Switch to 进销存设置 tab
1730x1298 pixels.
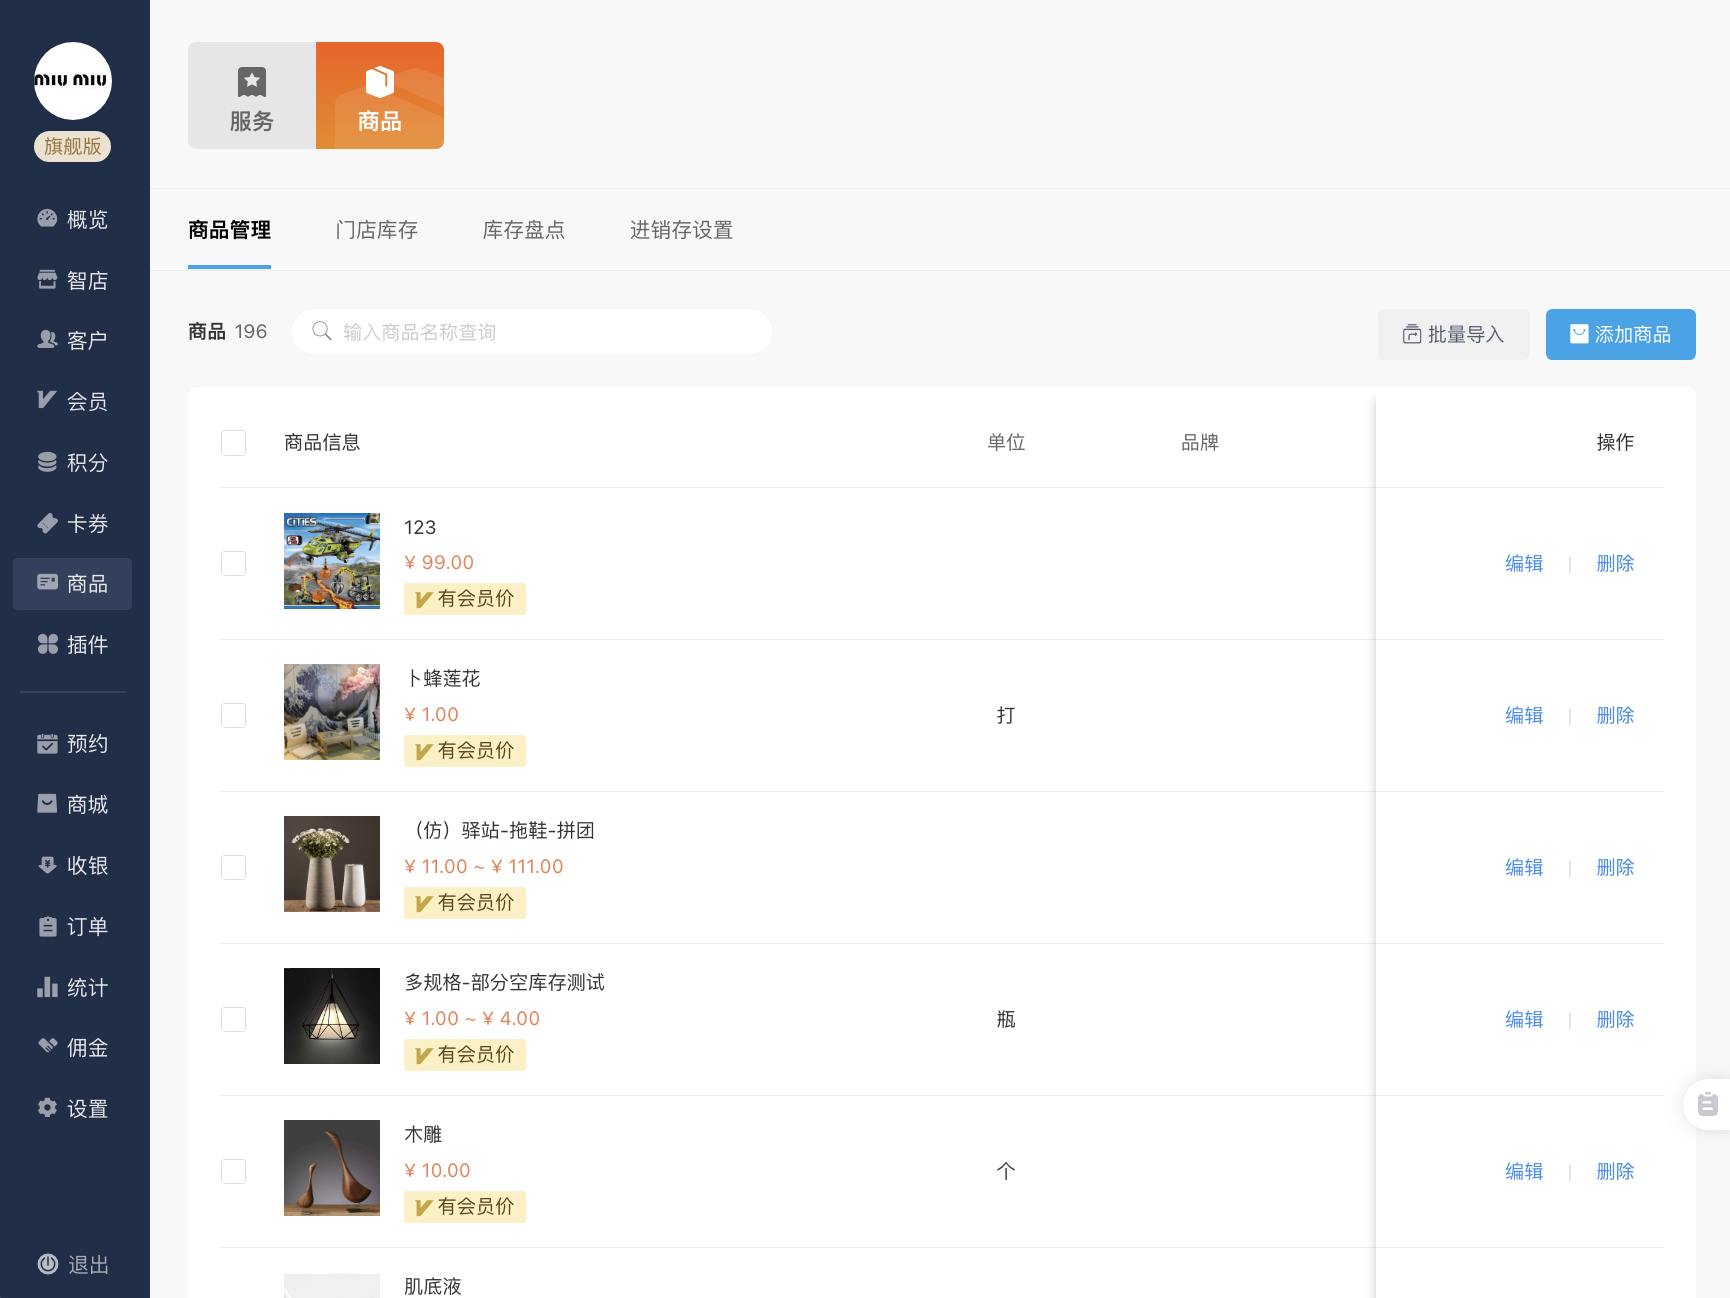[x=681, y=230]
